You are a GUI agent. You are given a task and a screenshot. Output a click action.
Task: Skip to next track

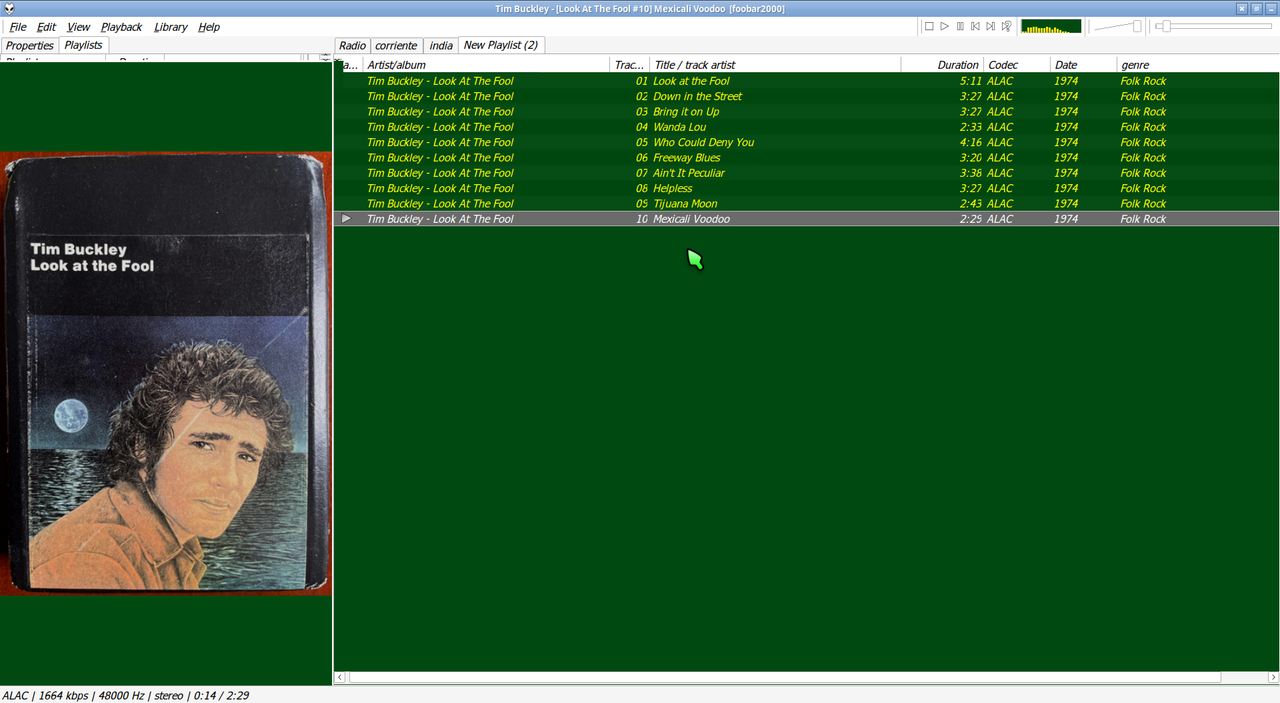[x=990, y=27]
